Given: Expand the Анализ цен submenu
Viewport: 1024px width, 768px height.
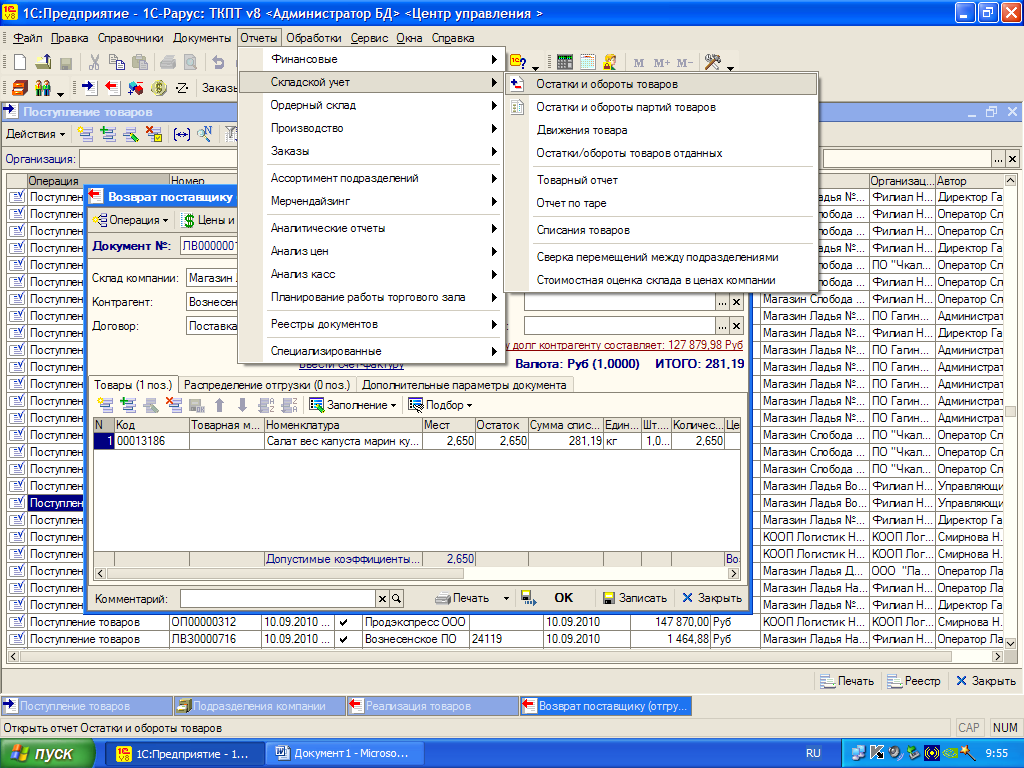Looking at the screenshot, I should [x=372, y=251].
